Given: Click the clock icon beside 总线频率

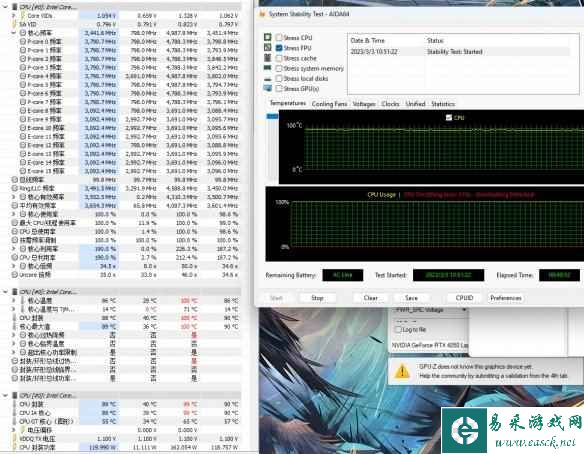Looking at the screenshot, I should point(15,180).
